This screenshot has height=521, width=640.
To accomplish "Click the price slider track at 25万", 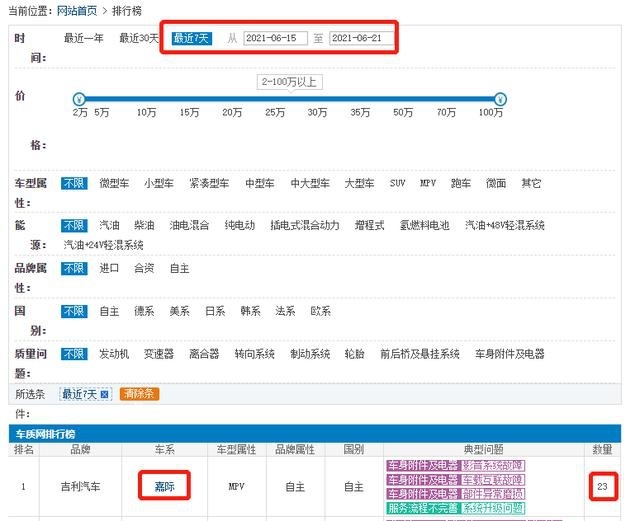I will pyautogui.click(x=275, y=99).
